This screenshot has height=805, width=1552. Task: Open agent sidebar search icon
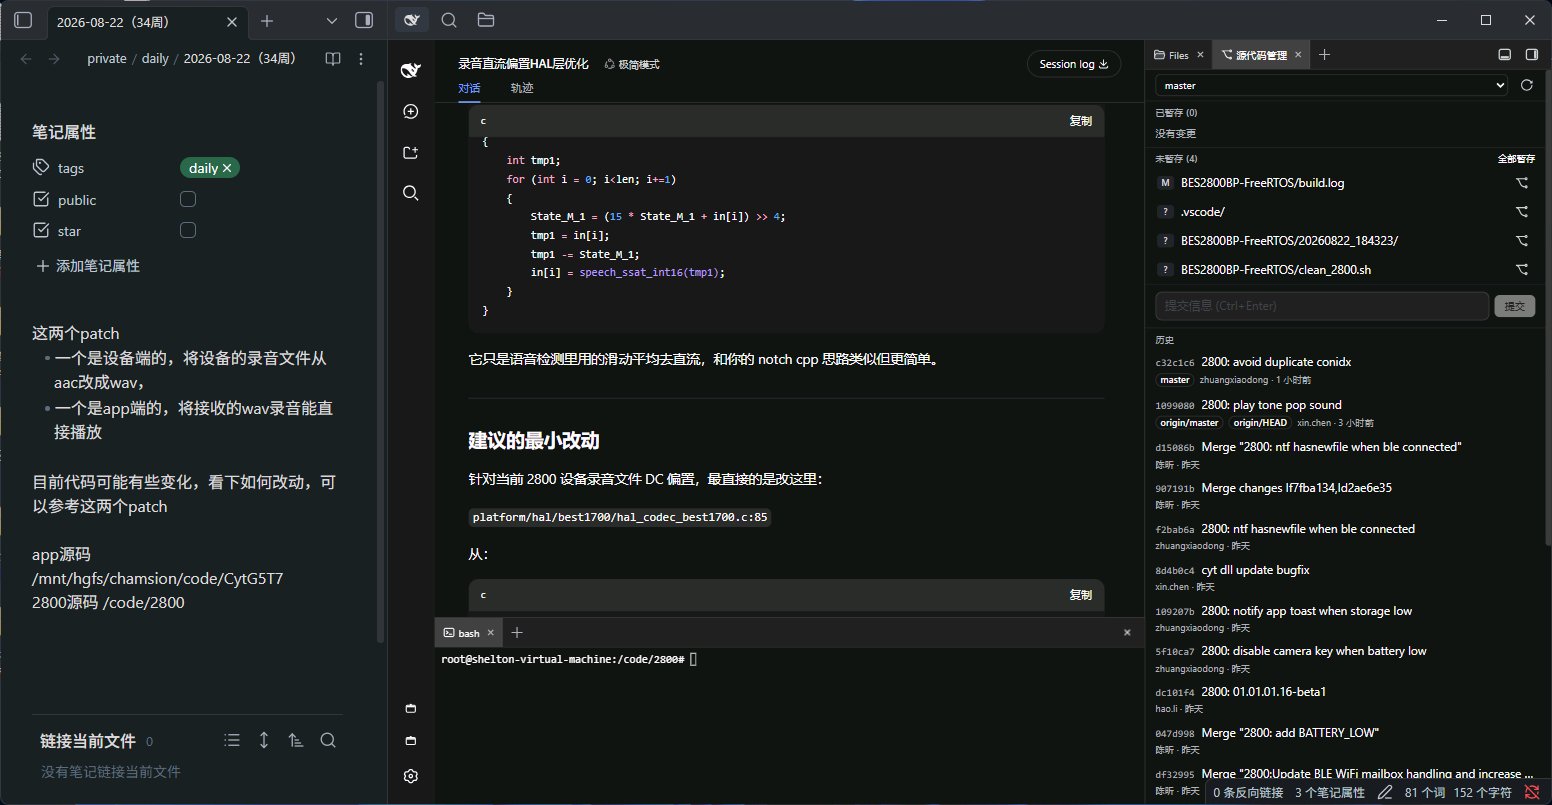tap(410, 193)
